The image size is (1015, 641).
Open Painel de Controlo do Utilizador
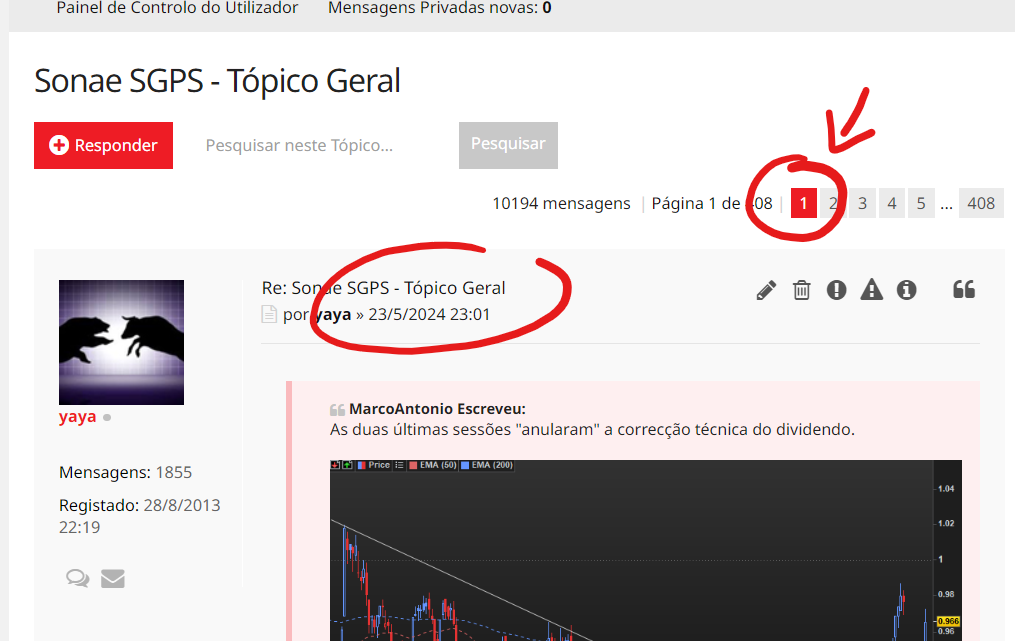click(177, 8)
